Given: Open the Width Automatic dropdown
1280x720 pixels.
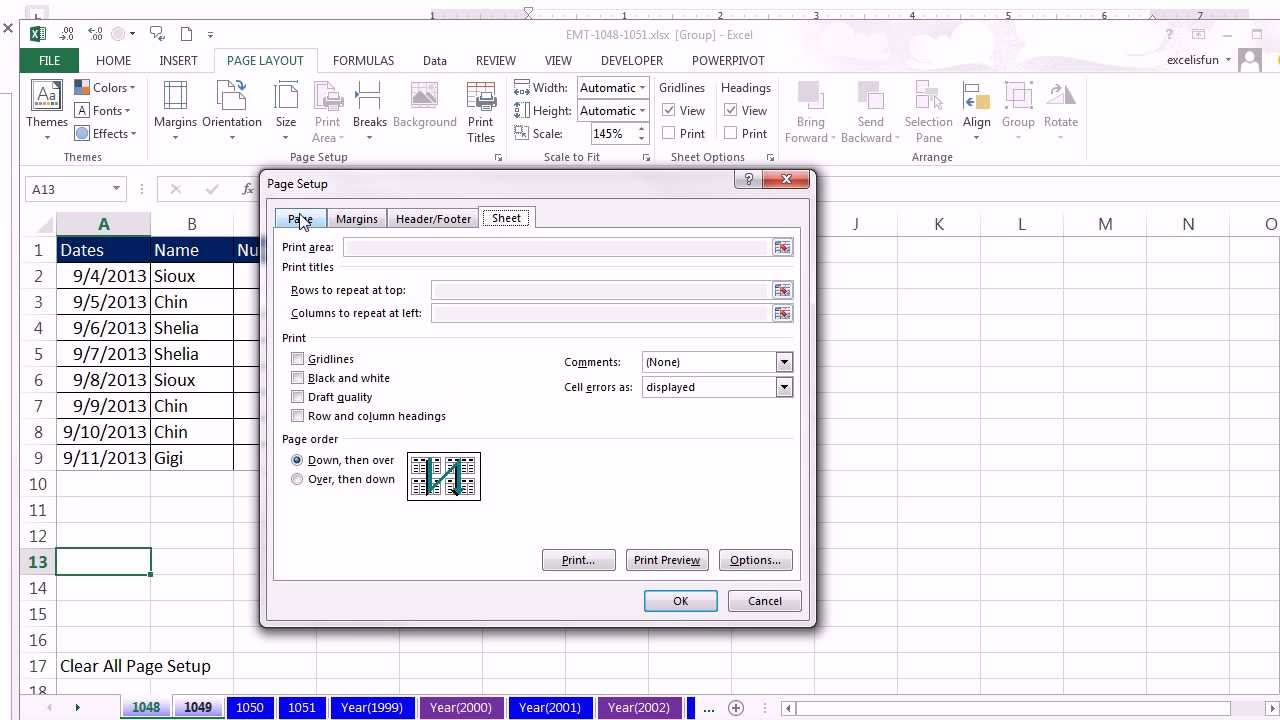Looking at the screenshot, I should pos(641,87).
